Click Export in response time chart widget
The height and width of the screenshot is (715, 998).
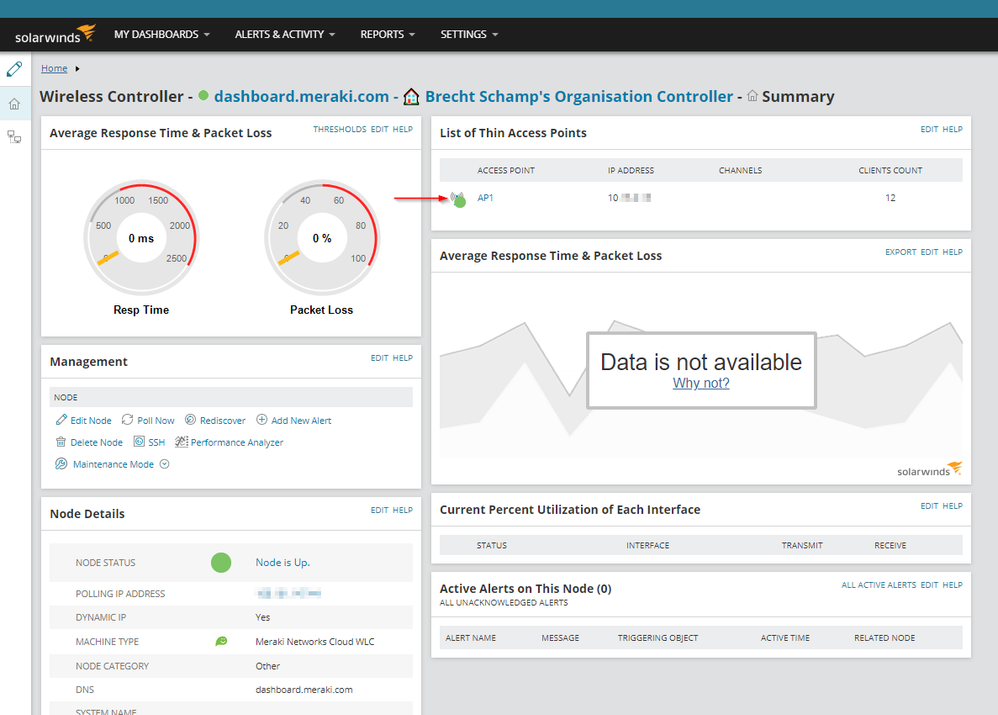click(901, 252)
